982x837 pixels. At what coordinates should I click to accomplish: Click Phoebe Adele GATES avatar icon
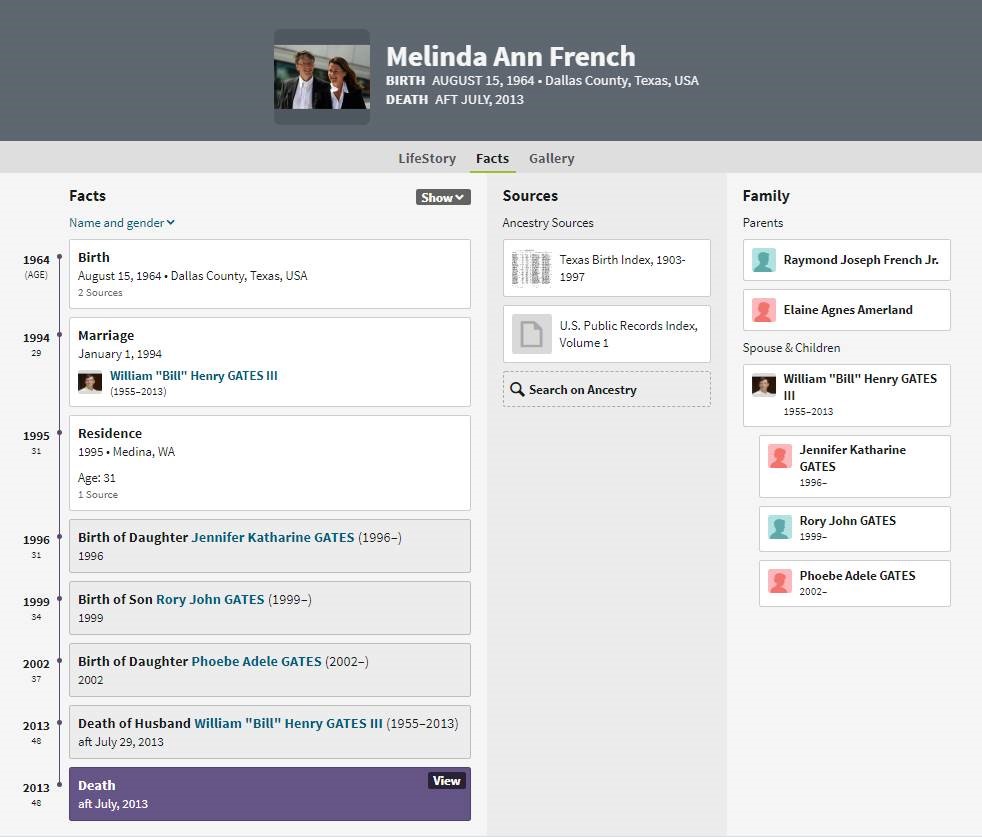coord(780,582)
